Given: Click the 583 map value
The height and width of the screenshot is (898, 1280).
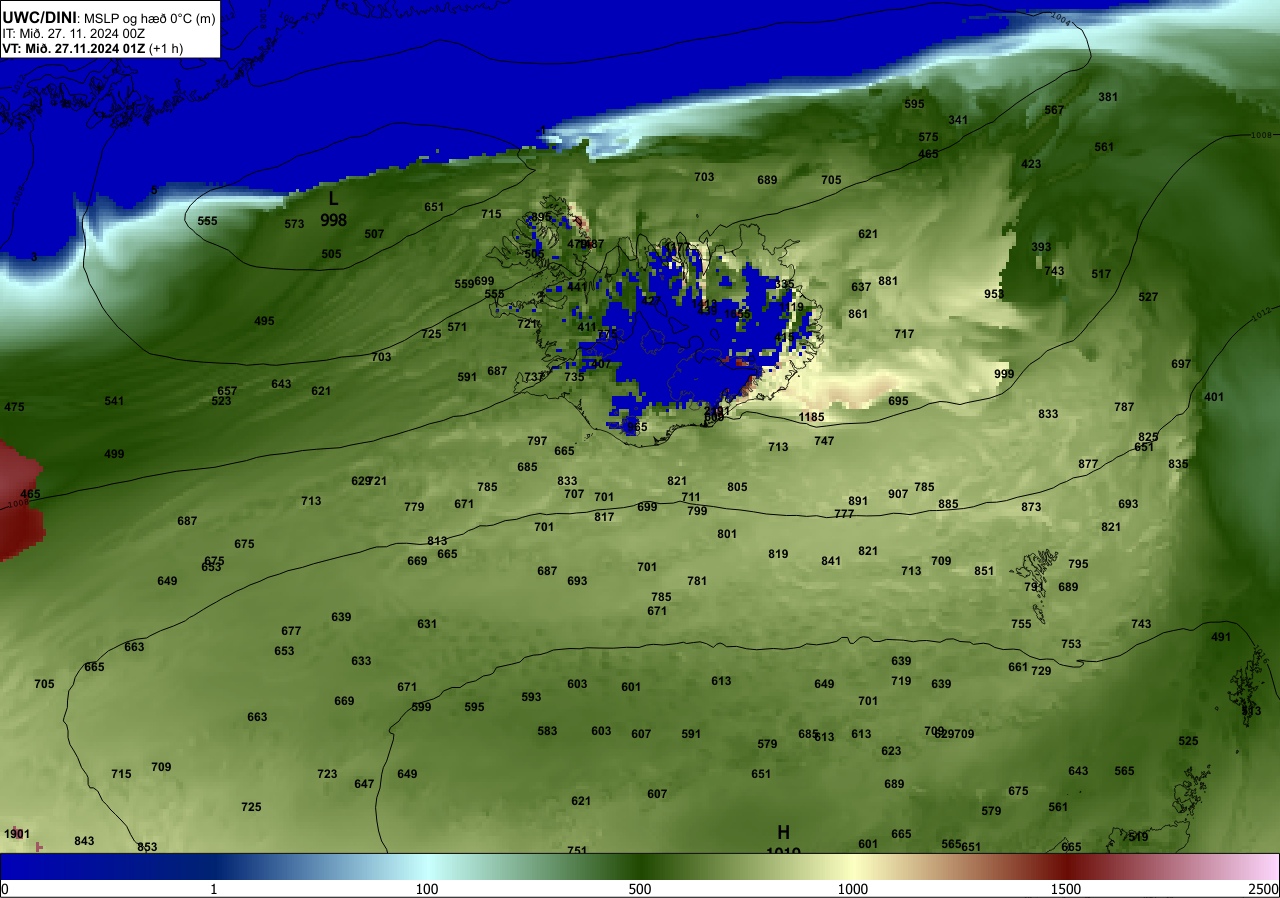Looking at the screenshot, I should click(547, 731).
